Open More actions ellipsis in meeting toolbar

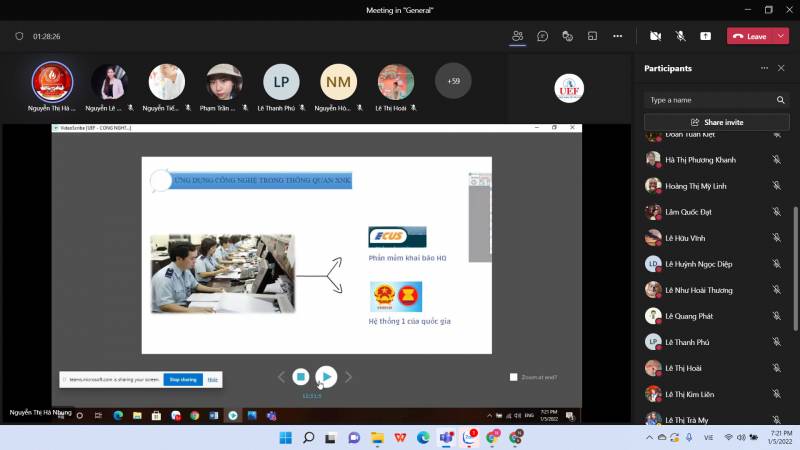tap(617, 36)
